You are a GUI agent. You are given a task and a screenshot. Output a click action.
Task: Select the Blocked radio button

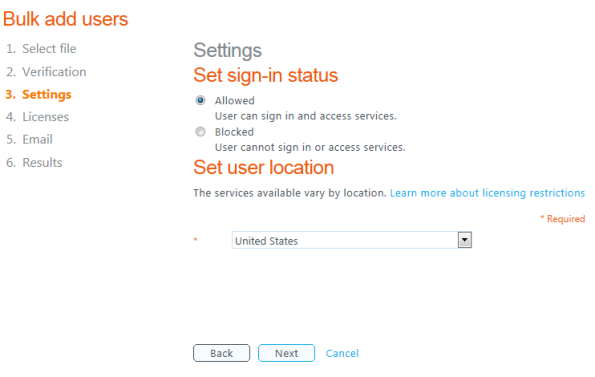(x=200, y=132)
